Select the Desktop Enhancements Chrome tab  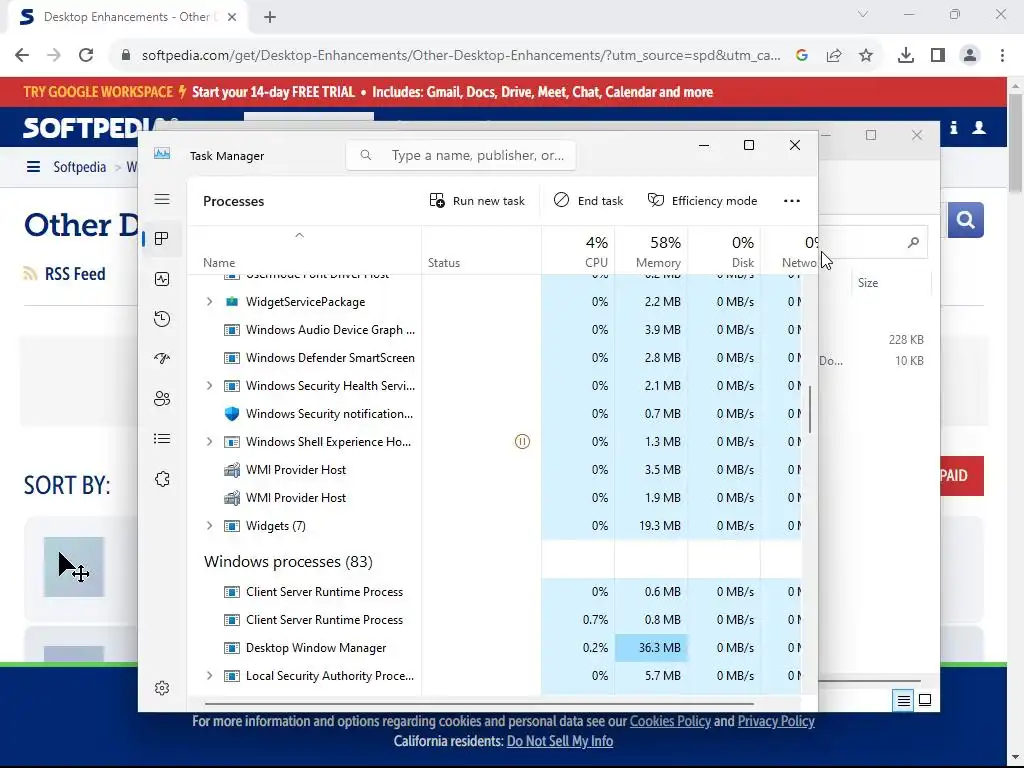coord(127,17)
